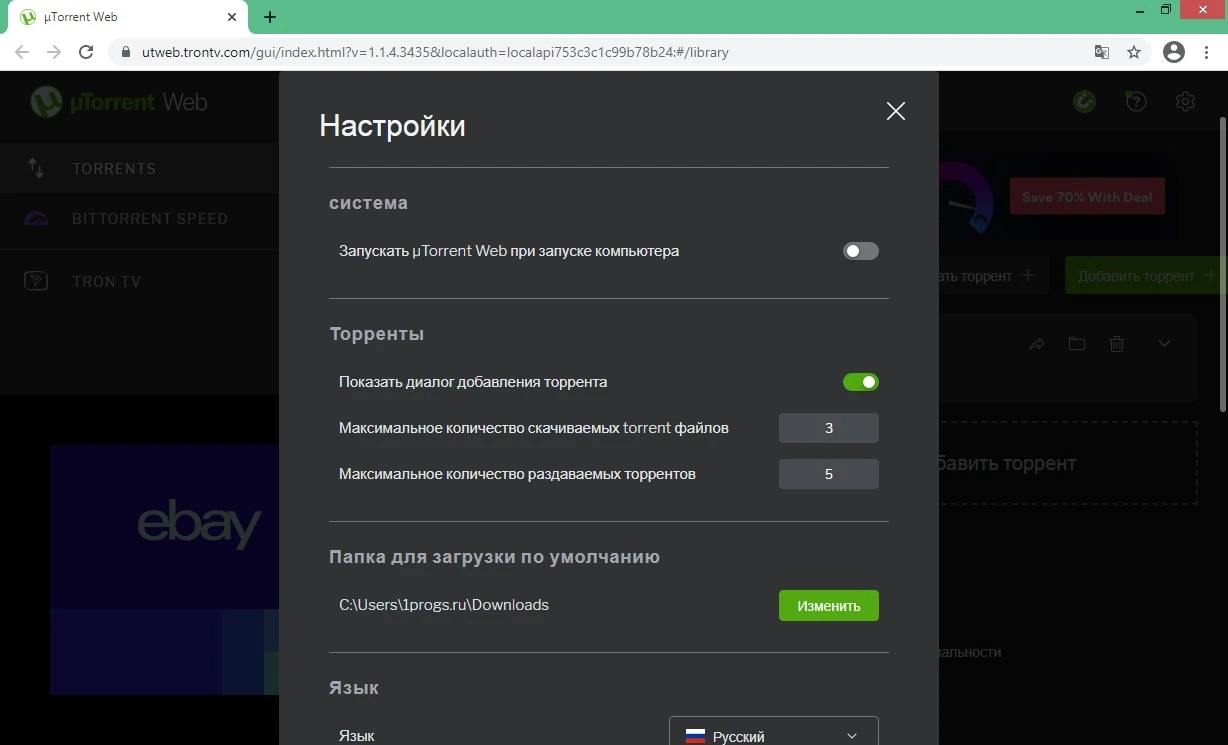Click the translate page icon in address bar
This screenshot has height=745, width=1228.
[x=1102, y=52]
